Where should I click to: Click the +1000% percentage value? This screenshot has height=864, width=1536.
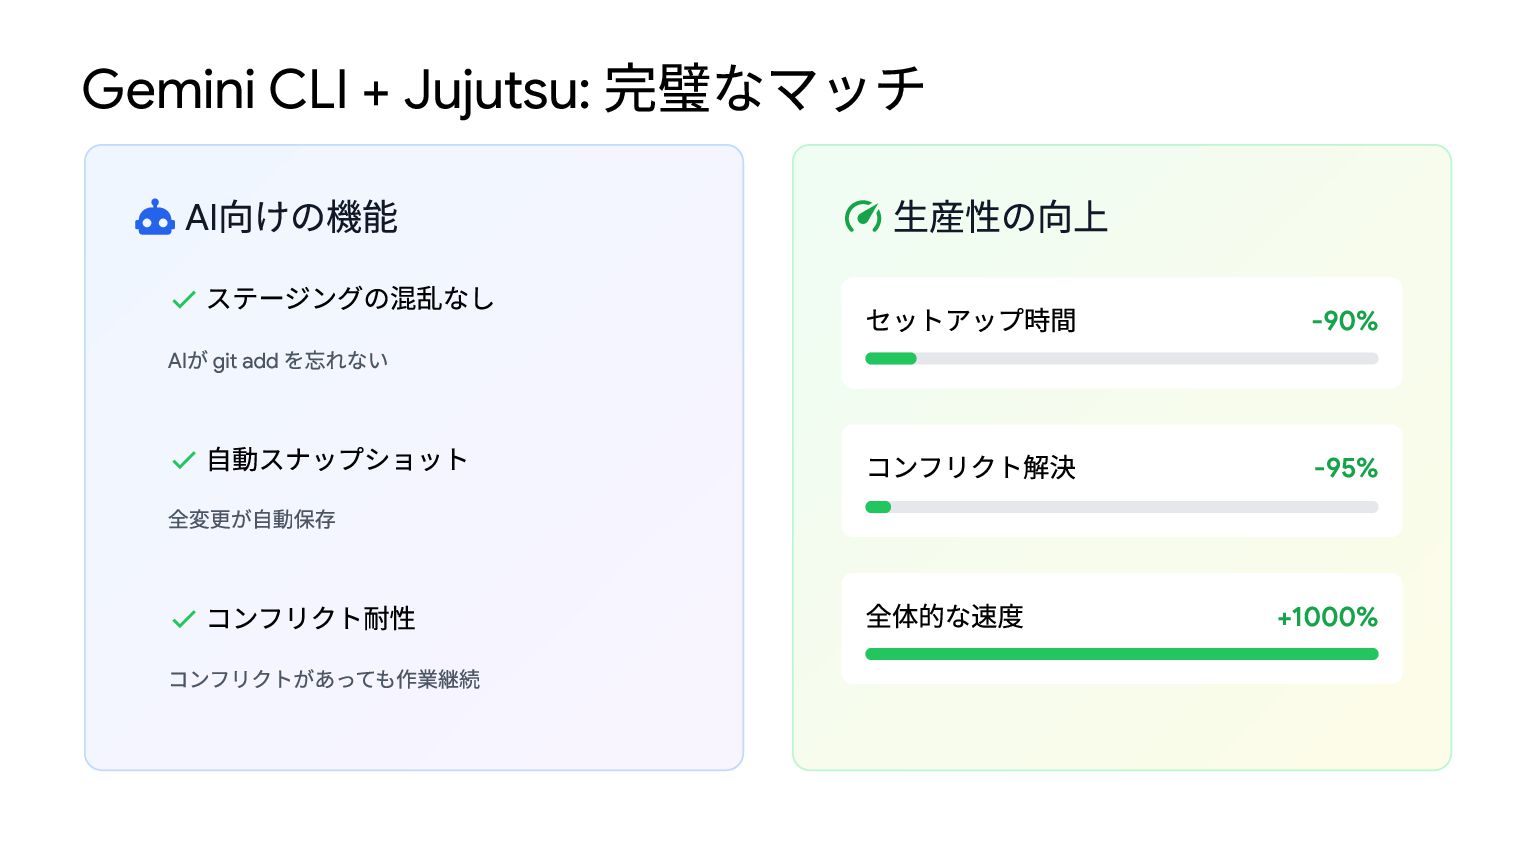tap(1327, 617)
